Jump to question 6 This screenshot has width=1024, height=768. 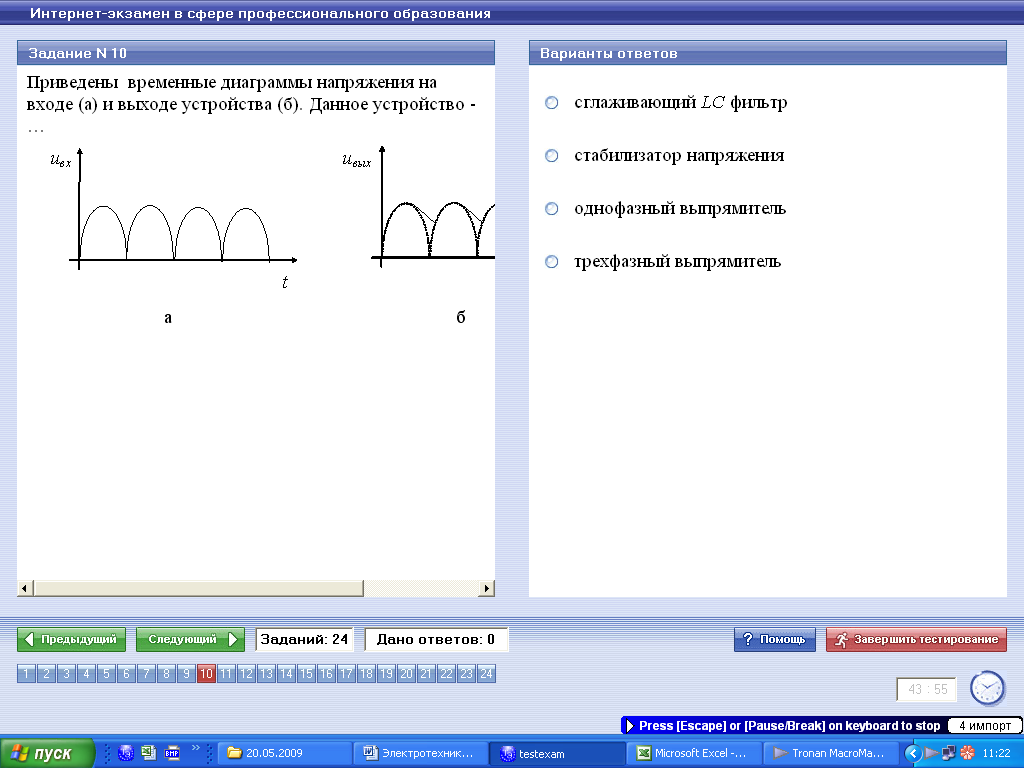click(x=126, y=673)
